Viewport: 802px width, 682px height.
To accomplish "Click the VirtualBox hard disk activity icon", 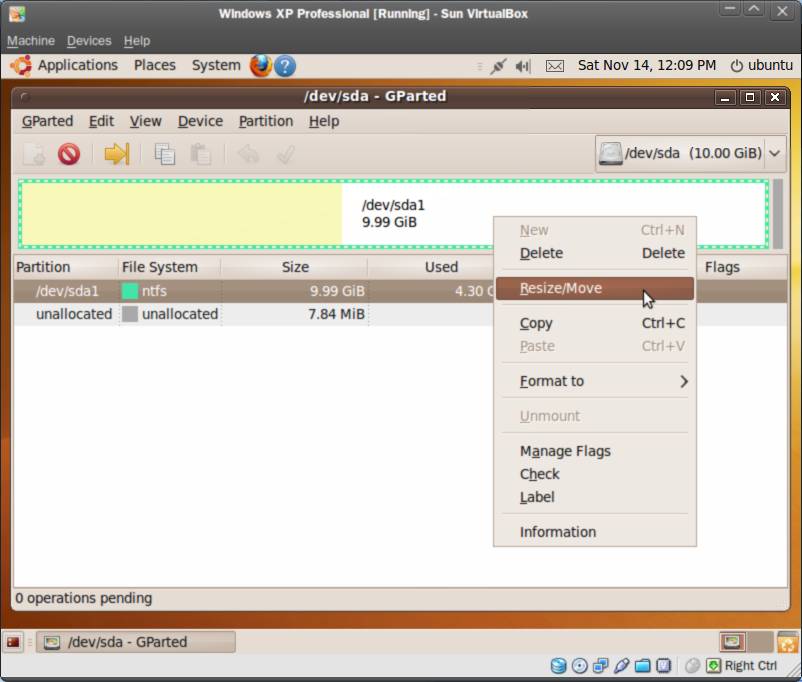I will click(x=559, y=666).
